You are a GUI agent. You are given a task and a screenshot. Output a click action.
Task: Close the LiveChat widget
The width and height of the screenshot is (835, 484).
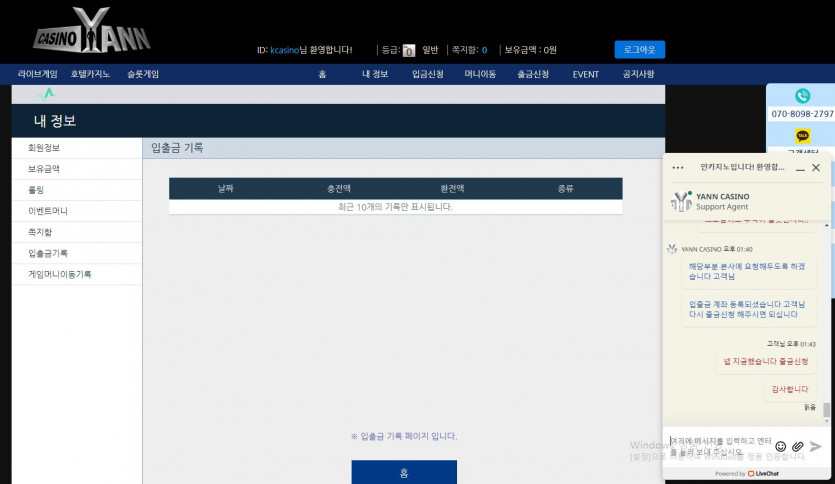click(x=816, y=168)
